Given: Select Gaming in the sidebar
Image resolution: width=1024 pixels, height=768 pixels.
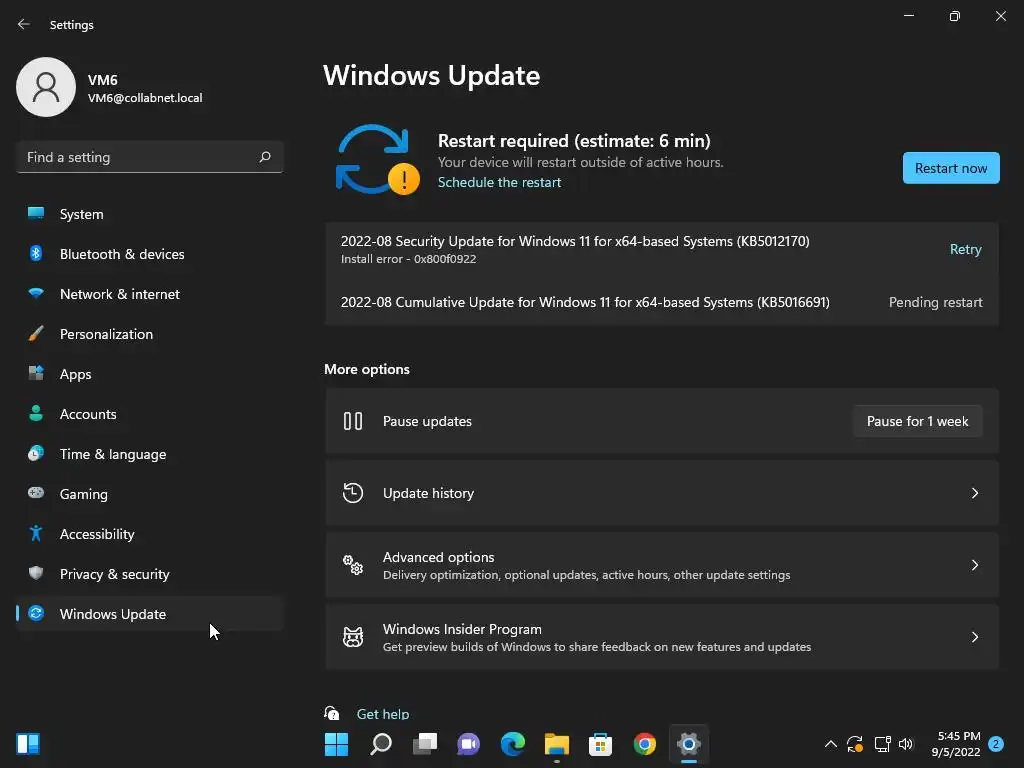Looking at the screenshot, I should [150, 494].
